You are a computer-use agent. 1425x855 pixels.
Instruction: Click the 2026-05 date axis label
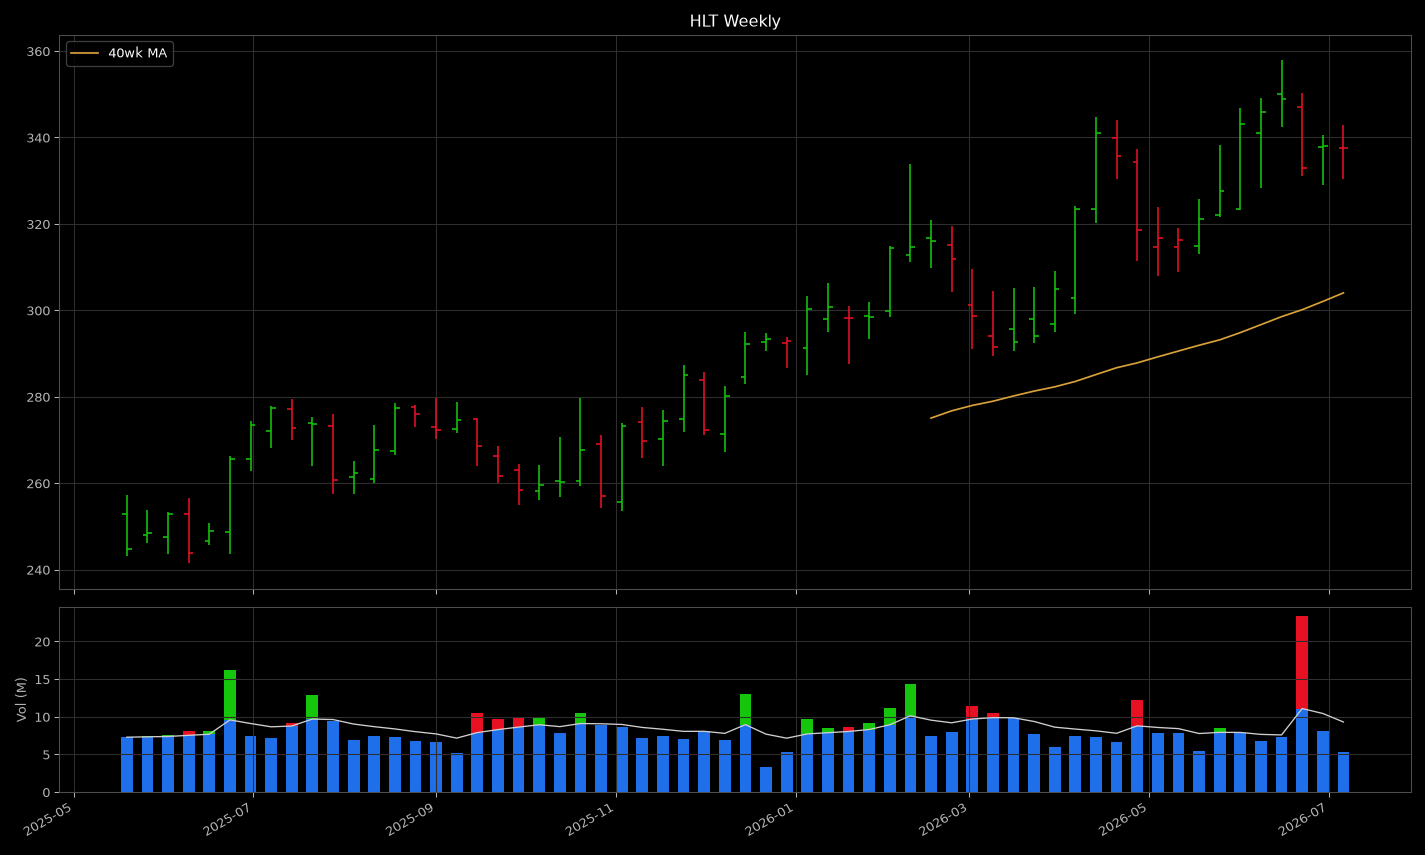[x=1125, y=818]
